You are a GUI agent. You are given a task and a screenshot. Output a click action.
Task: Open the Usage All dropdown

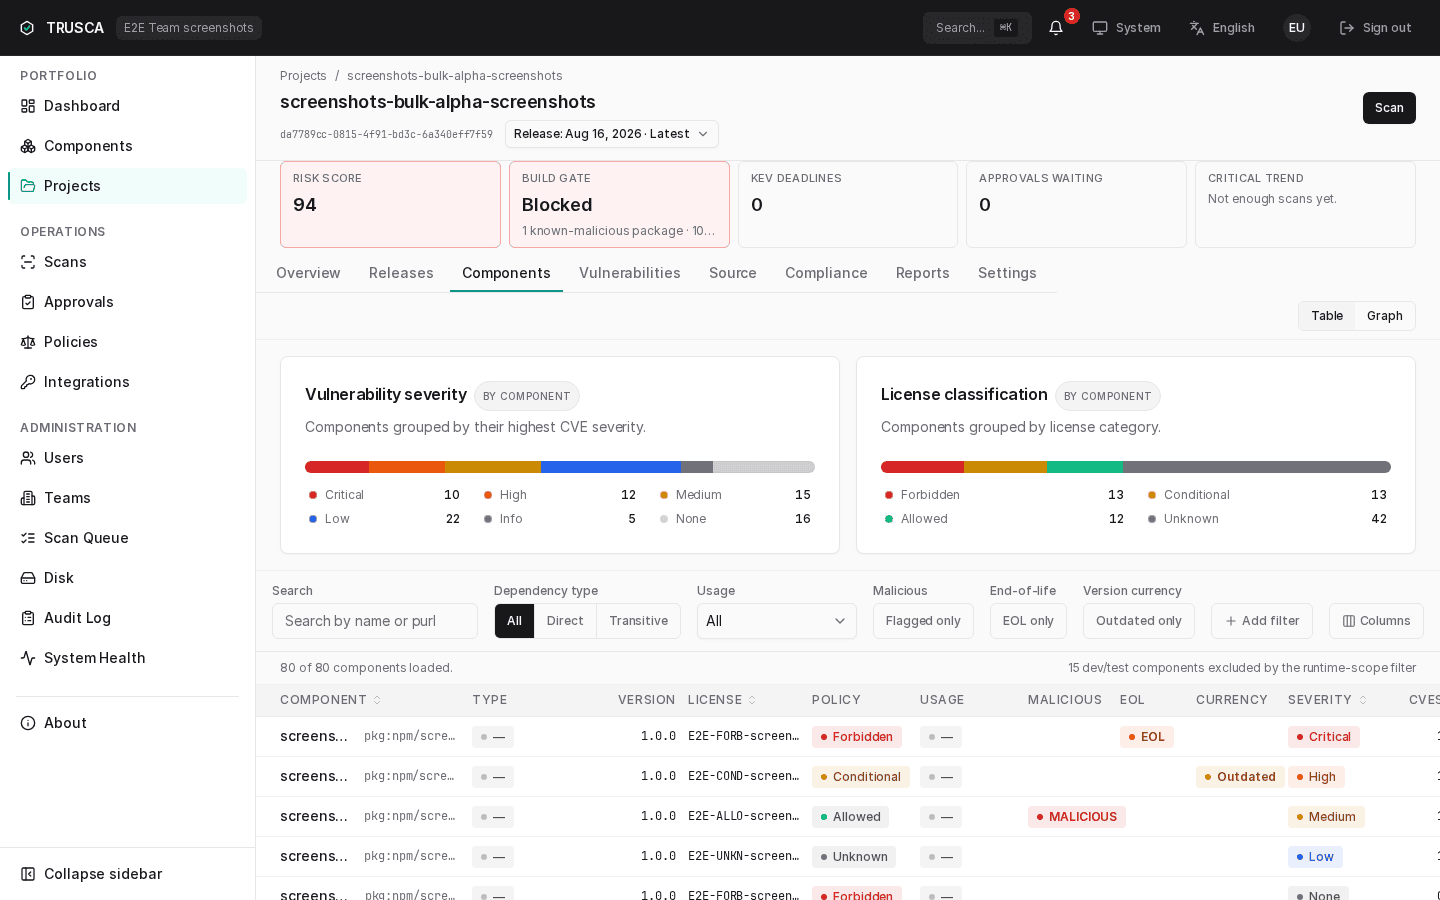tap(777, 621)
